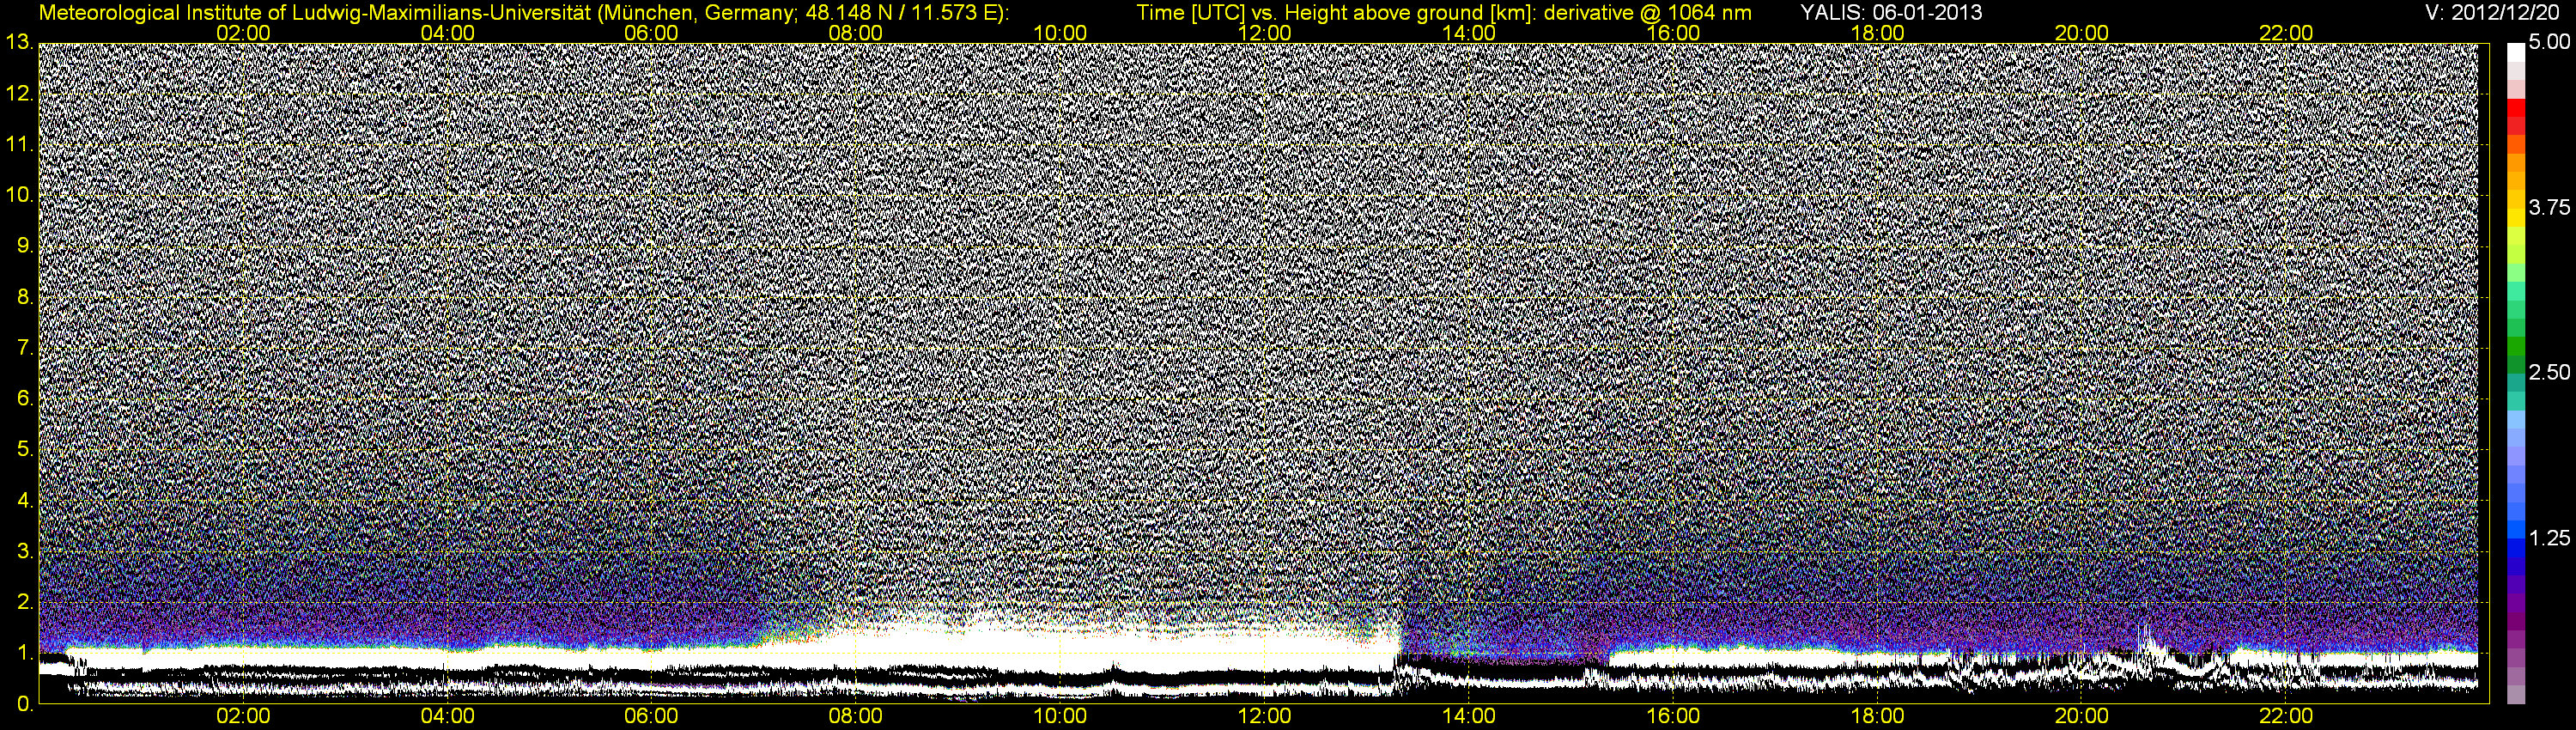
Task: Click the 16:00 label on the top time axis
Action: pyautogui.click(x=1673, y=33)
